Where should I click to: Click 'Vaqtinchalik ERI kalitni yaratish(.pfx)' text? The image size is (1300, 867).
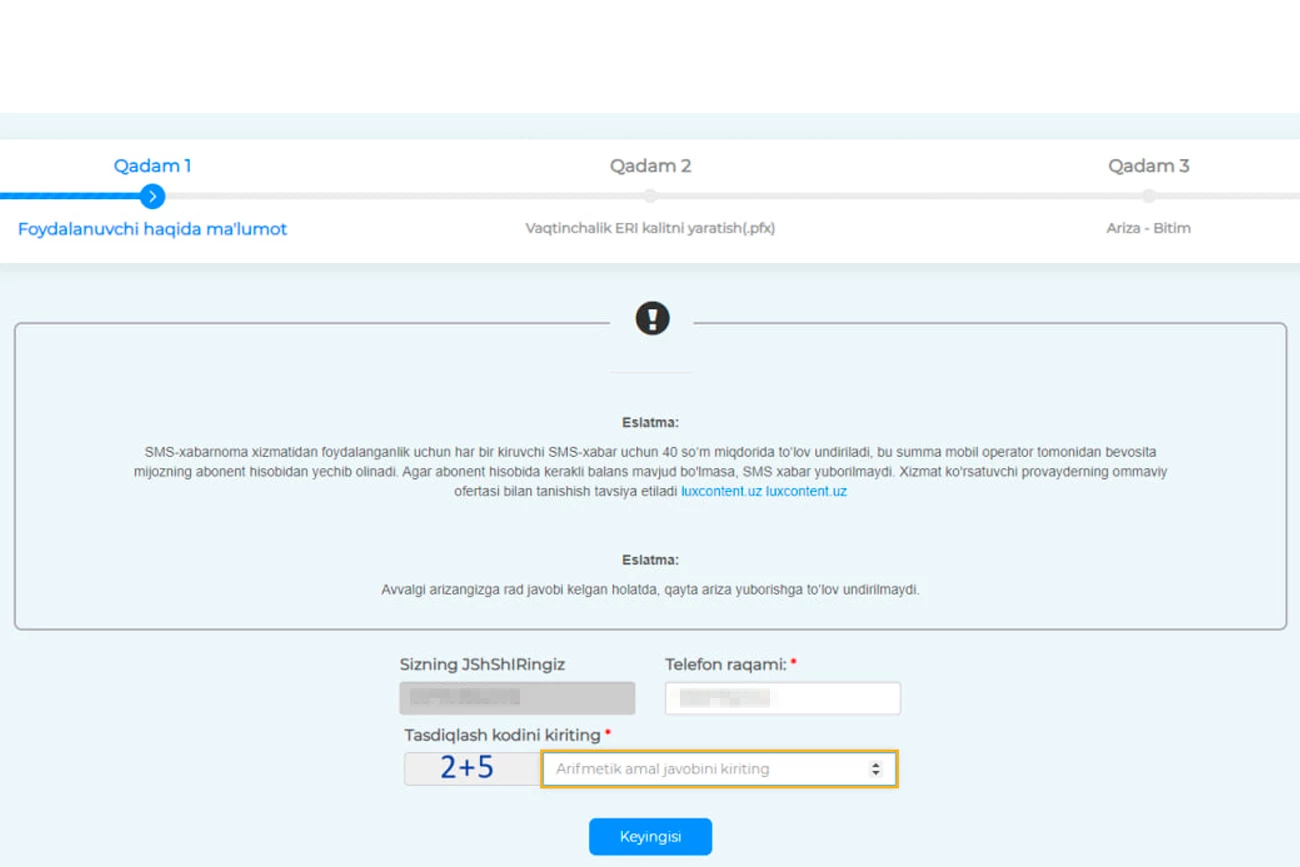point(650,228)
